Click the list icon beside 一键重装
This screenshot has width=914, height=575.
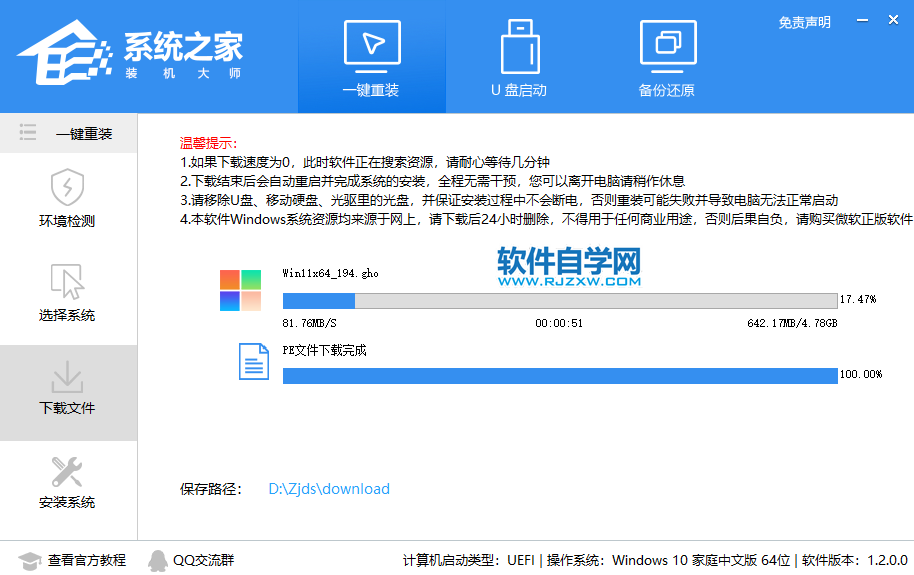[x=27, y=132]
